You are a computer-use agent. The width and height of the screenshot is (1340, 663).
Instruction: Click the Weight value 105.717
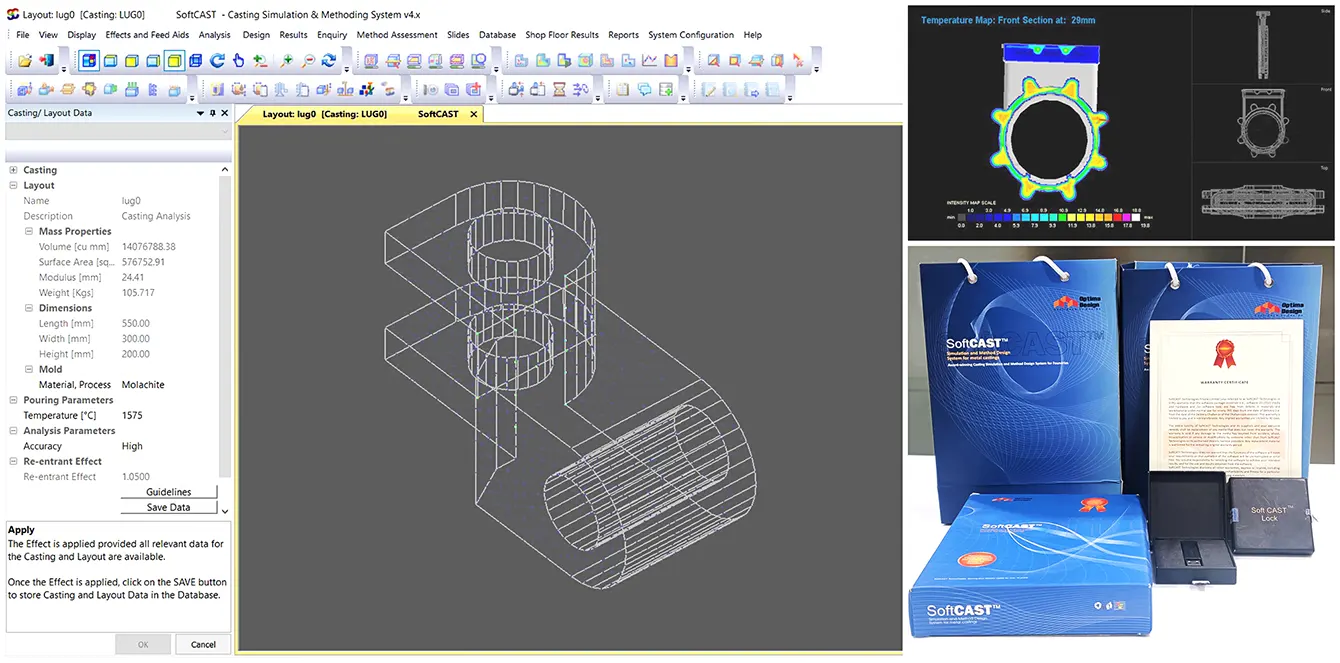138,293
